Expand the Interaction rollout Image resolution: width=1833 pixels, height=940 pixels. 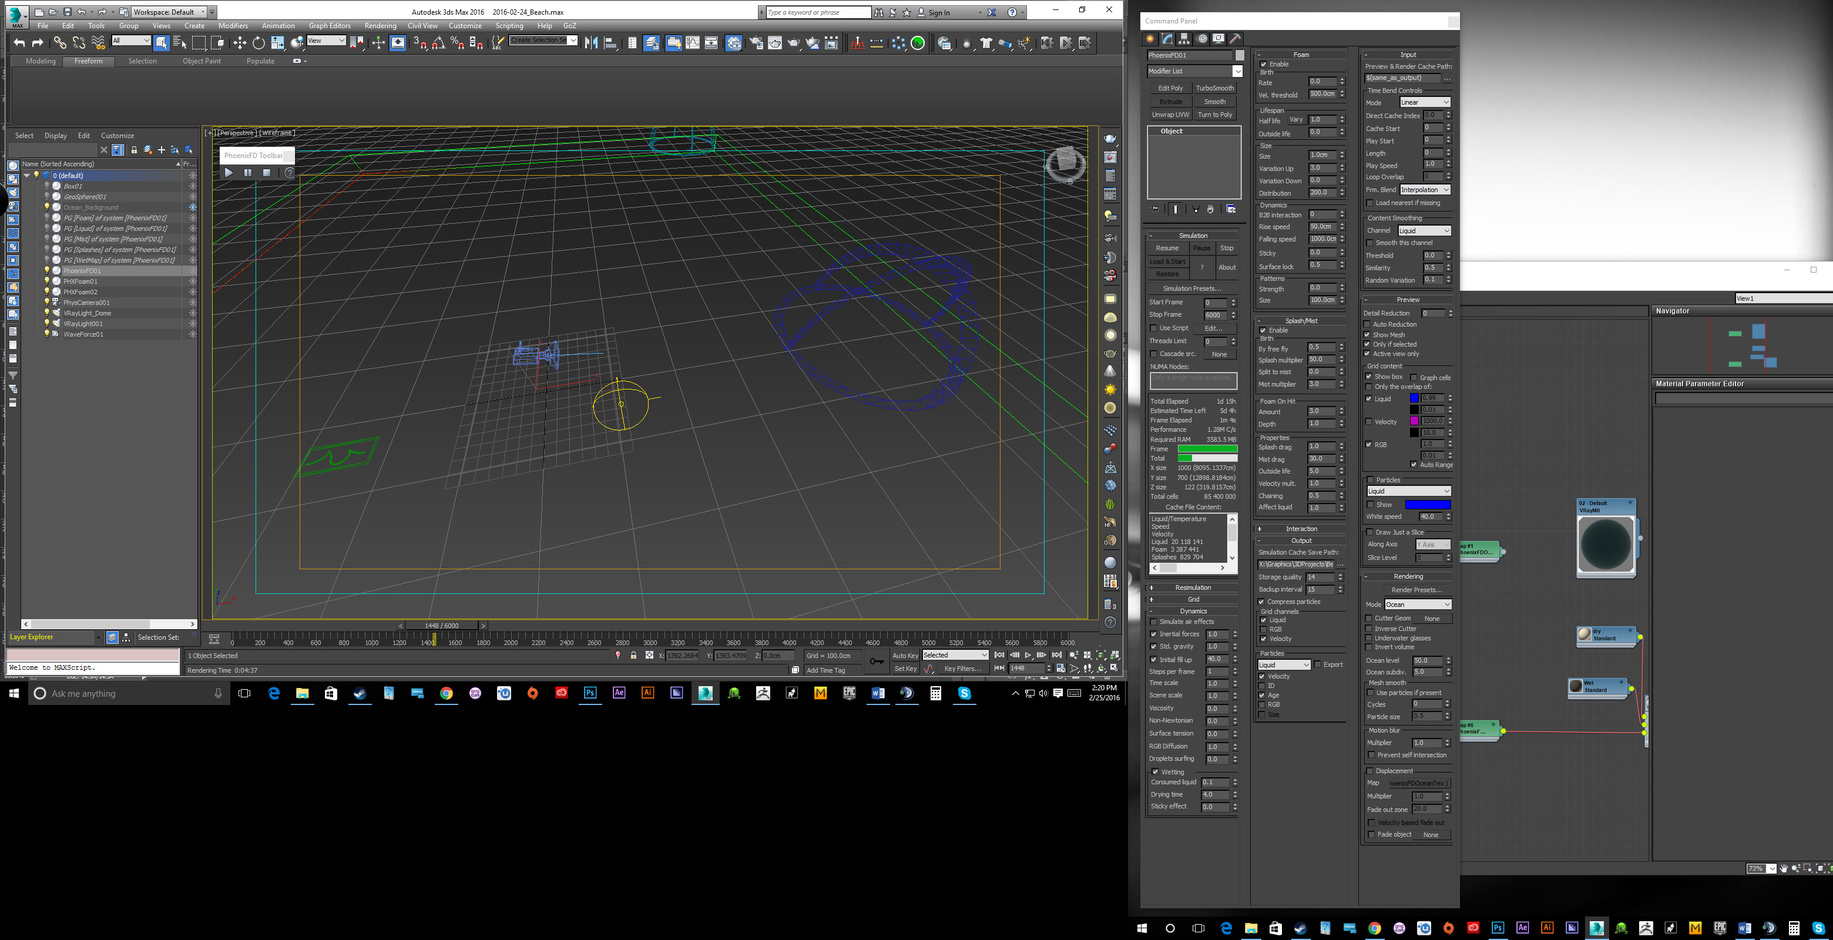pos(1301,529)
